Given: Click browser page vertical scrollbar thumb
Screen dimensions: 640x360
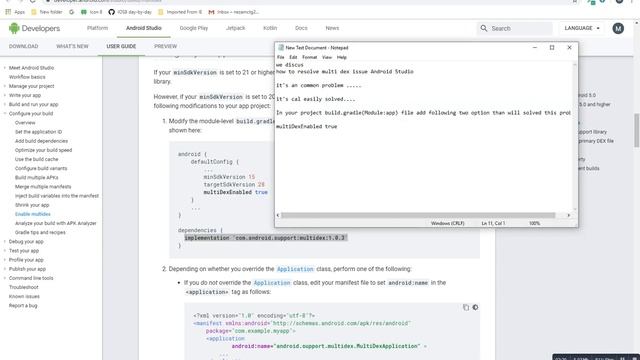Looking at the screenshot, I should pos(636,131).
